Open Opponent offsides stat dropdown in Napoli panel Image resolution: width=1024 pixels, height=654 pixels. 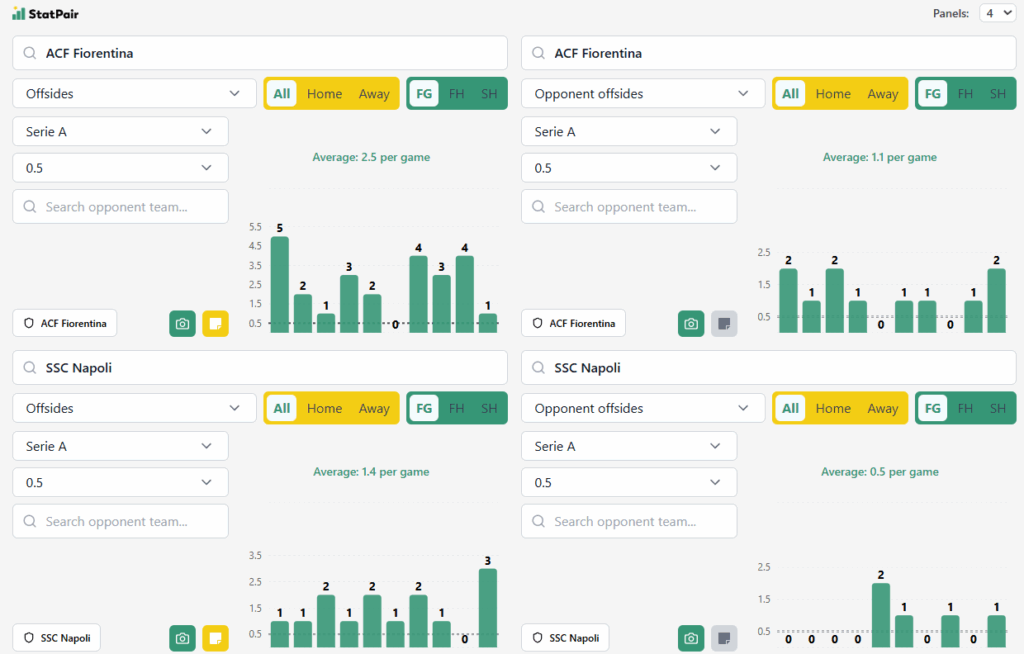[643, 408]
